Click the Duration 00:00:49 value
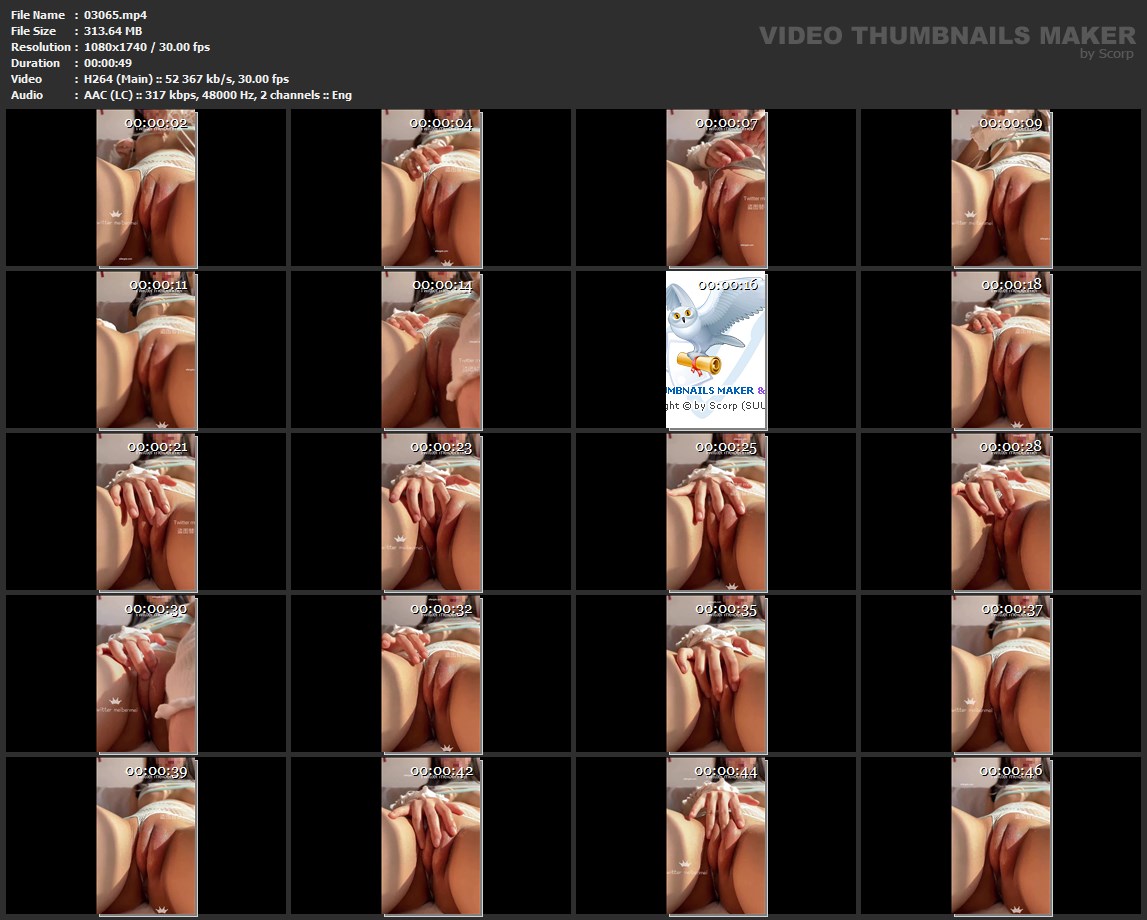The width and height of the screenshot is (1147, 920). coord(107,63)
